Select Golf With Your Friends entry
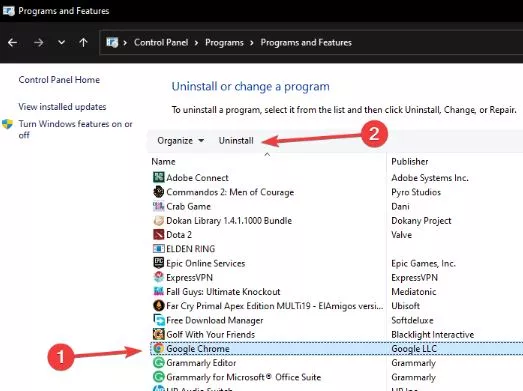523x391 pixels. (x=210, y=334)
